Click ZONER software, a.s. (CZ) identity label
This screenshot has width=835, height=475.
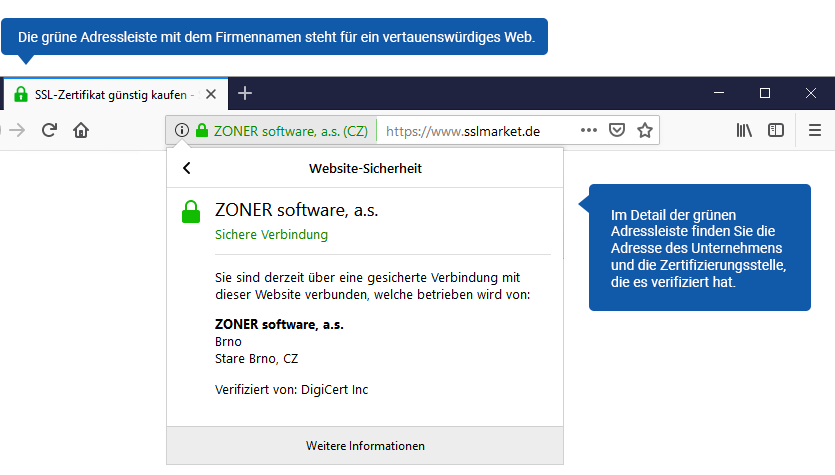click(x=291, y=131)
